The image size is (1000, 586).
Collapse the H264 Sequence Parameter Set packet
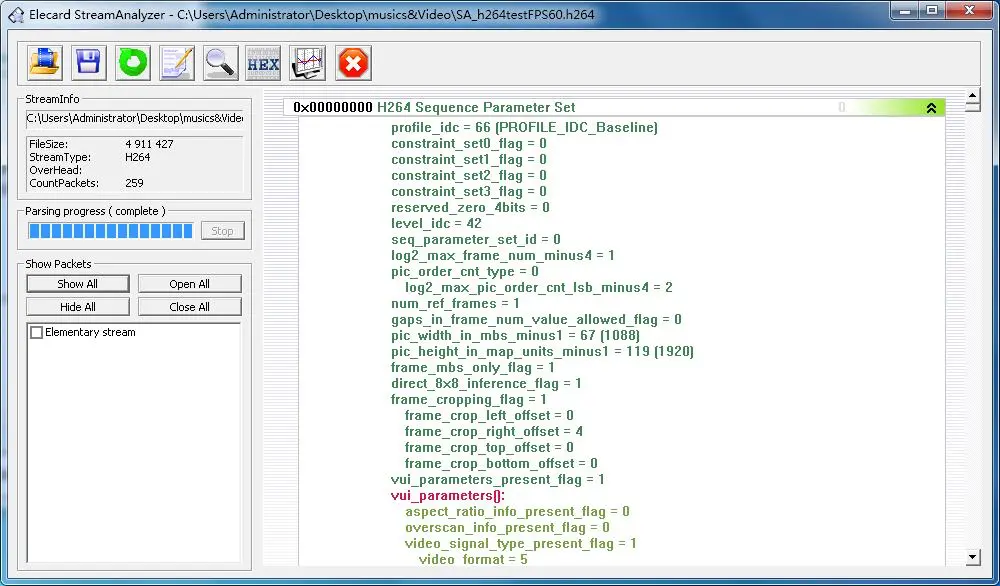(931, 108)
